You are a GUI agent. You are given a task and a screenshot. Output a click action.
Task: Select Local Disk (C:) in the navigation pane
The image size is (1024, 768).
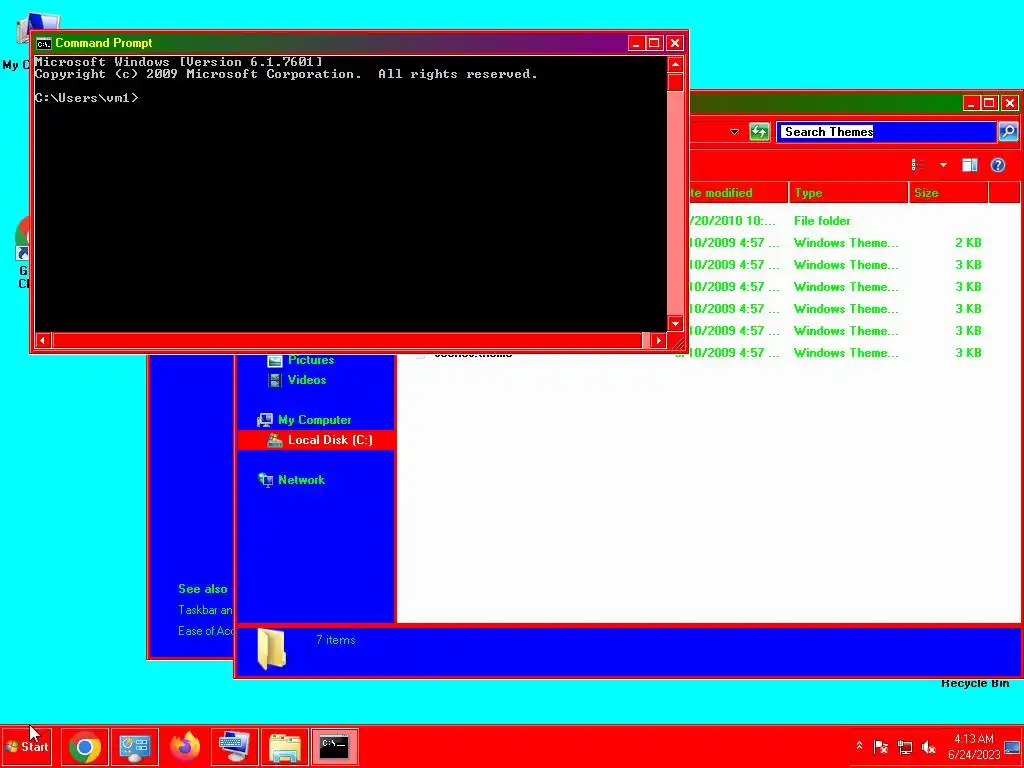(x=330, y=440)
